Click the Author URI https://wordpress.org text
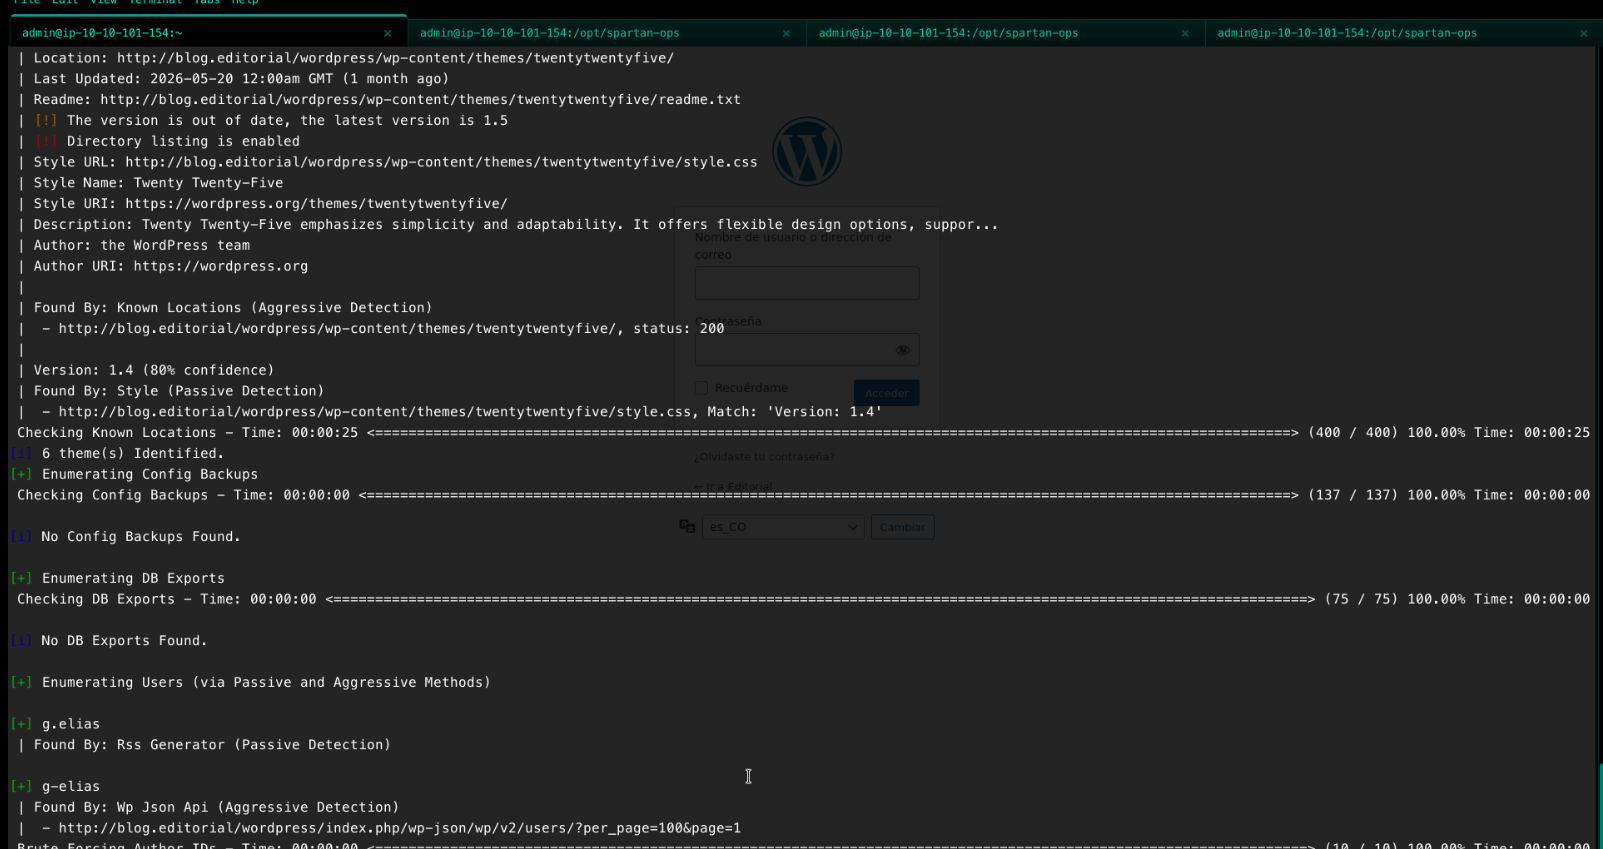The height and width of the screenshot is (849, 1603). pyautogui.click(x=221, y=266)
